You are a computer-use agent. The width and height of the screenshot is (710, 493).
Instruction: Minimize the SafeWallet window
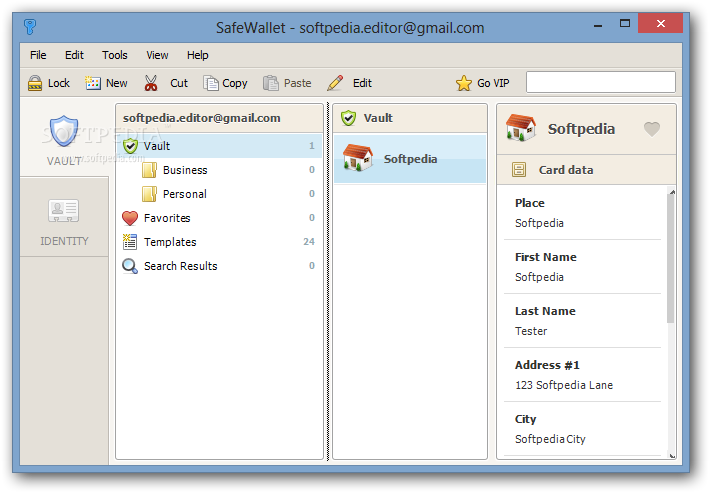point(598,26)
